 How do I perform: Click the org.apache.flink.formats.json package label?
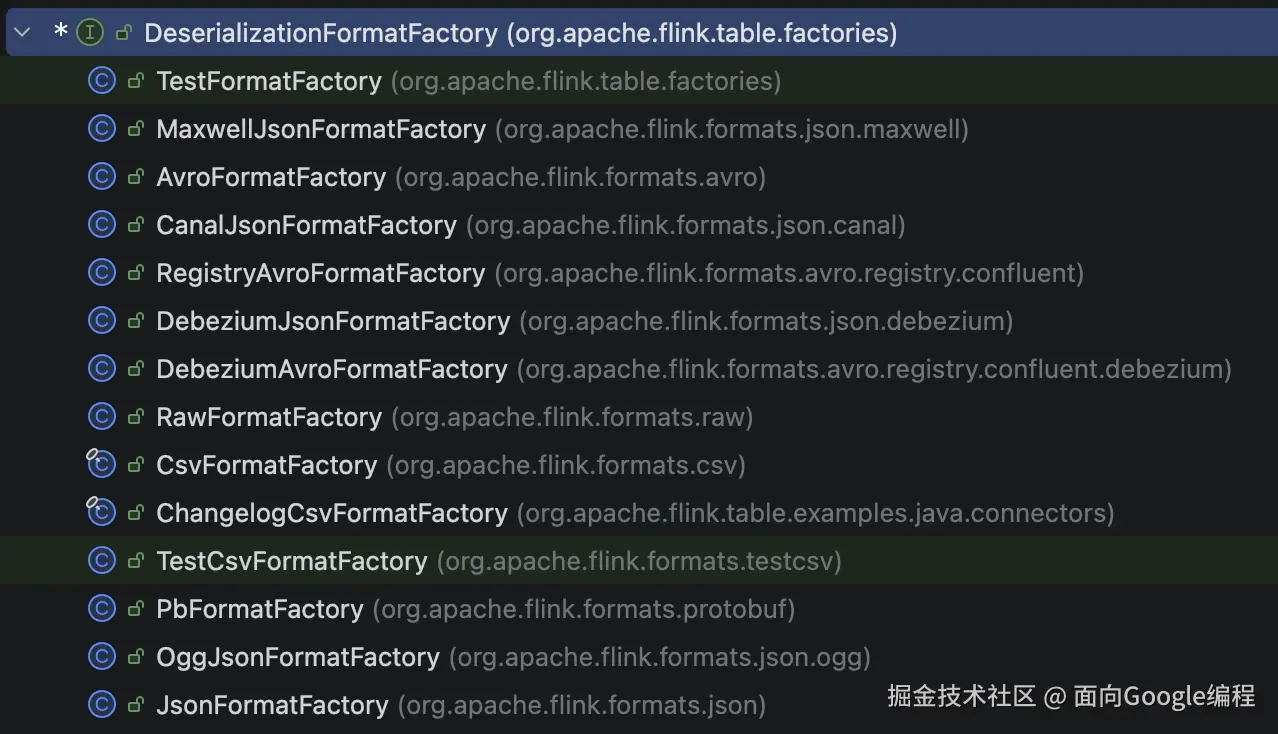581,704
